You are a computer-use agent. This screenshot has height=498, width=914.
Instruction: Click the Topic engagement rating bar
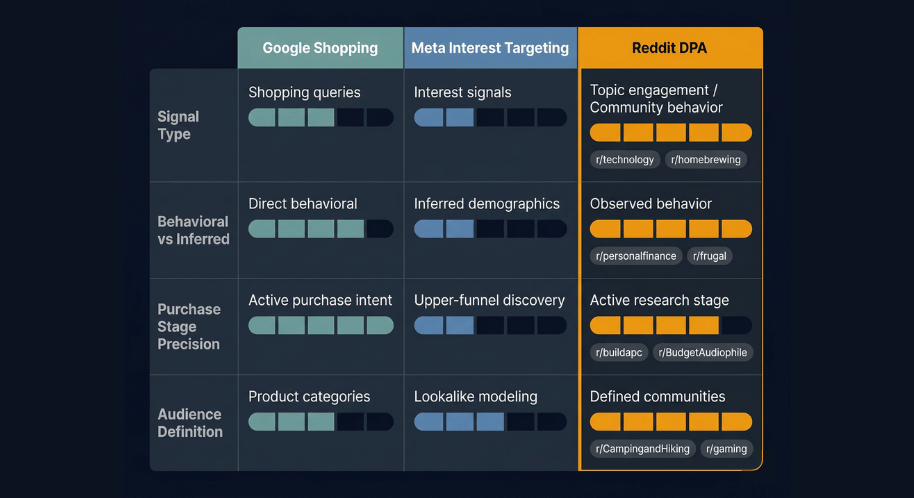(671, 132)
